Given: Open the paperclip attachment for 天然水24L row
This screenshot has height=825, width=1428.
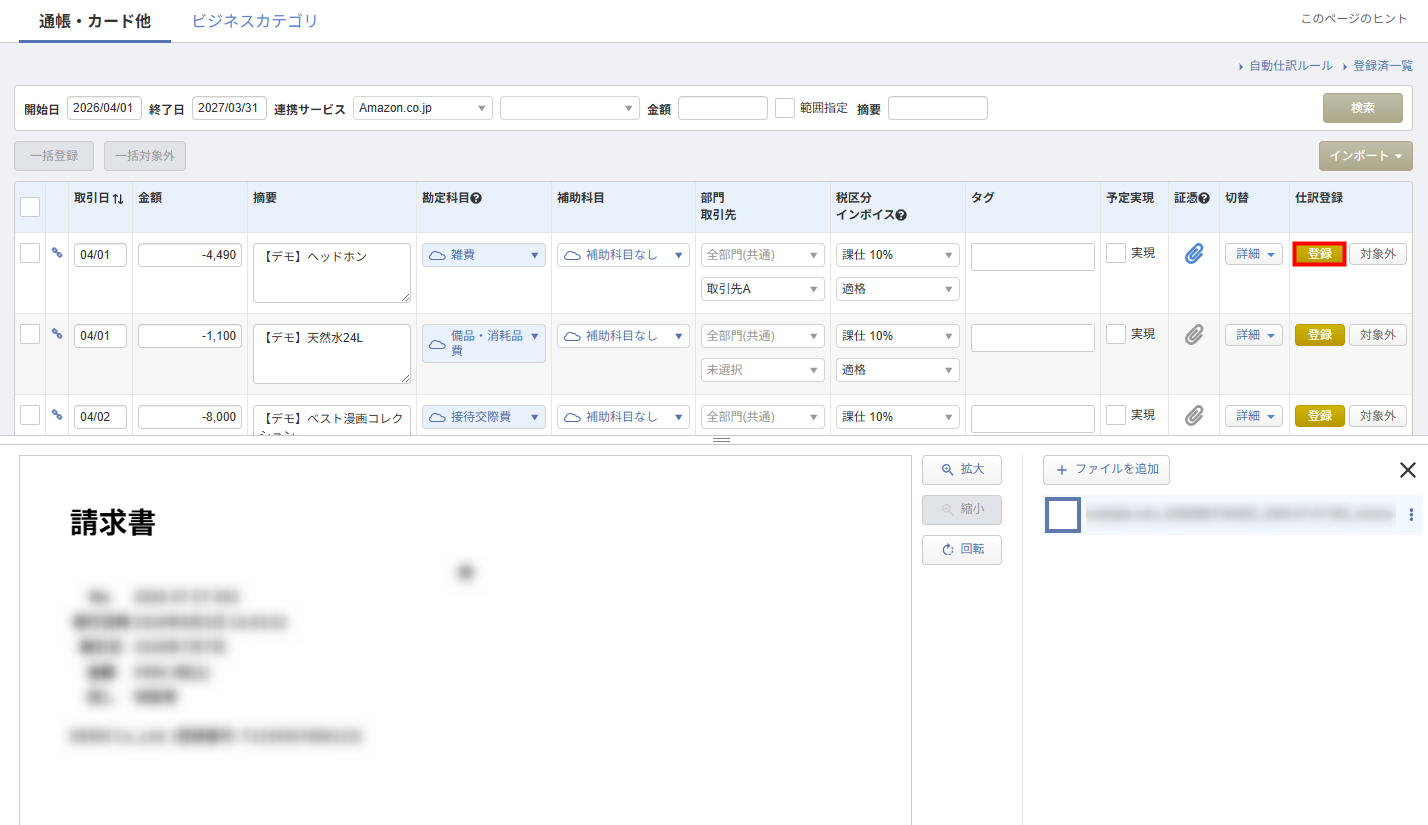Looking at the screenshot, I should point(1194,335).
